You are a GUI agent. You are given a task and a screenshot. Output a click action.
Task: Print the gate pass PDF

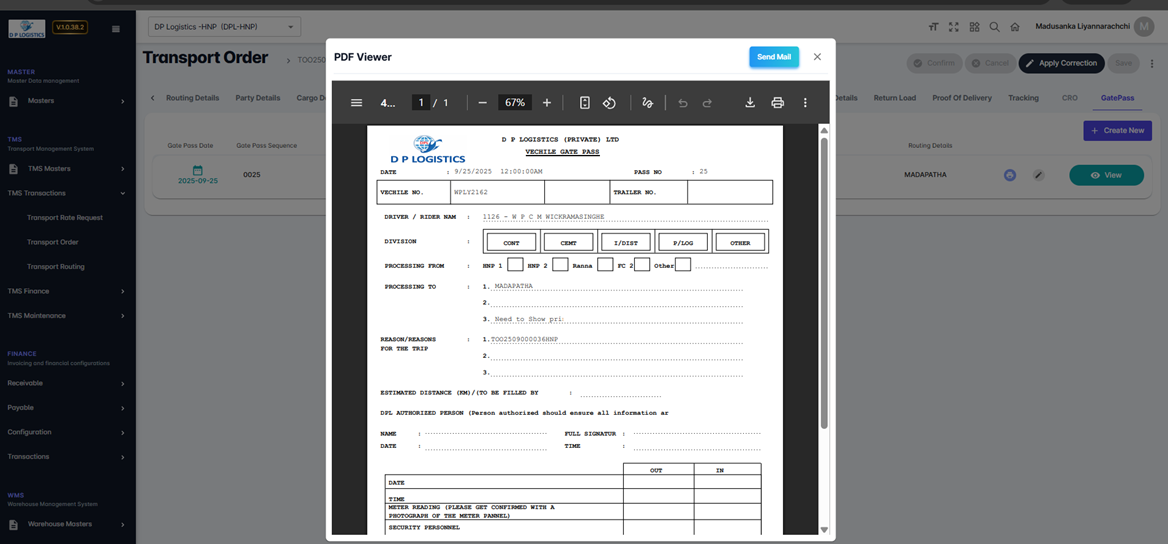tap(777, 103)
